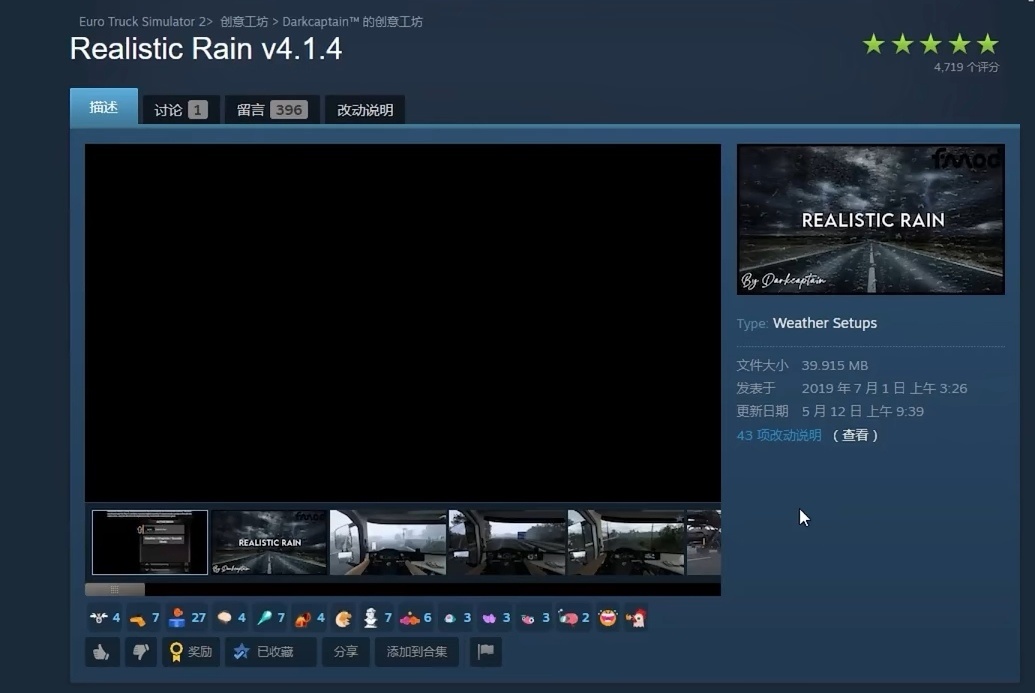Image resolution: width=1035 pixels, height=693 pixels.
Task: Click the teal comet award reaction
Action: 270,618
